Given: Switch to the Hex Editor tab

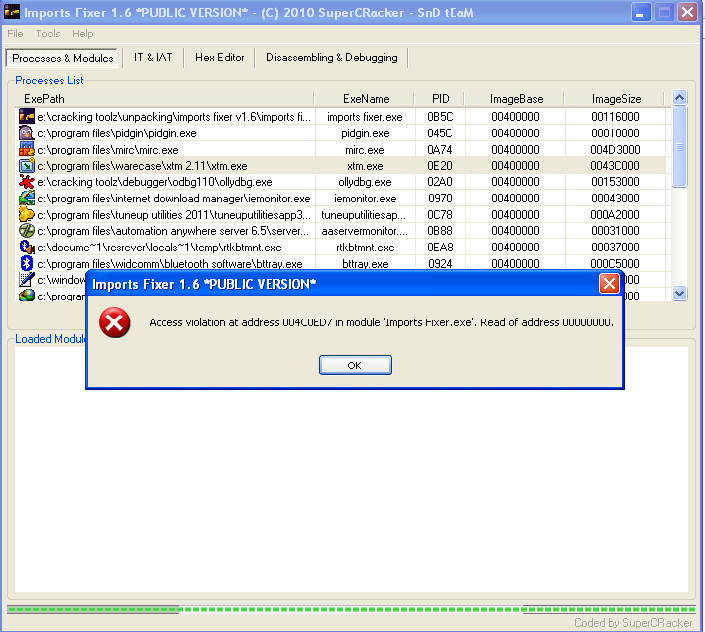Looking at the screenshot, I should [219, 58].
